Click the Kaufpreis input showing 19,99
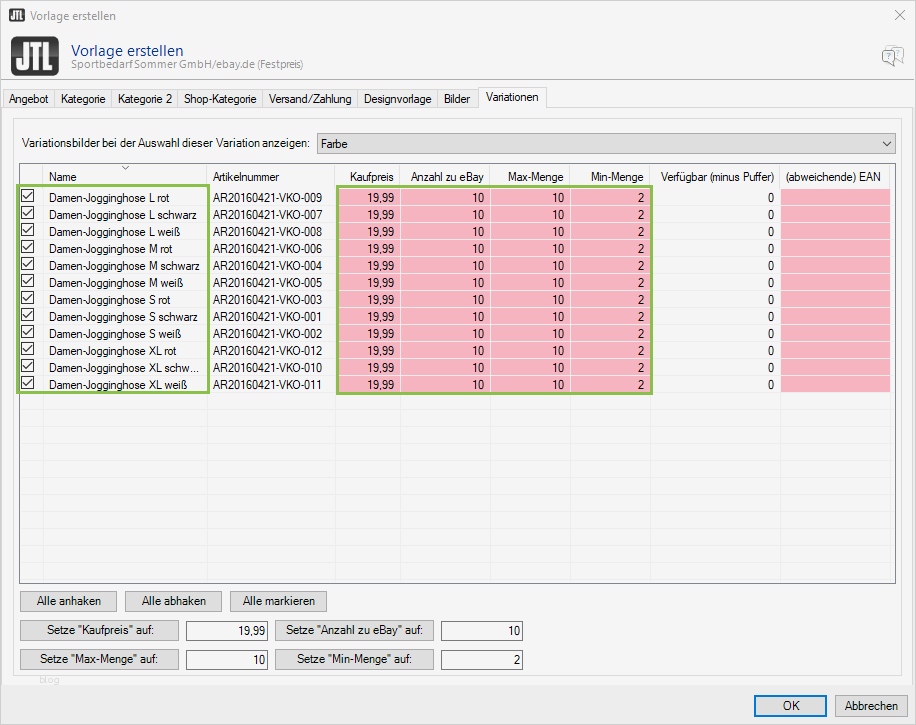This screenshot has height=725, width=916. point(225,630)
